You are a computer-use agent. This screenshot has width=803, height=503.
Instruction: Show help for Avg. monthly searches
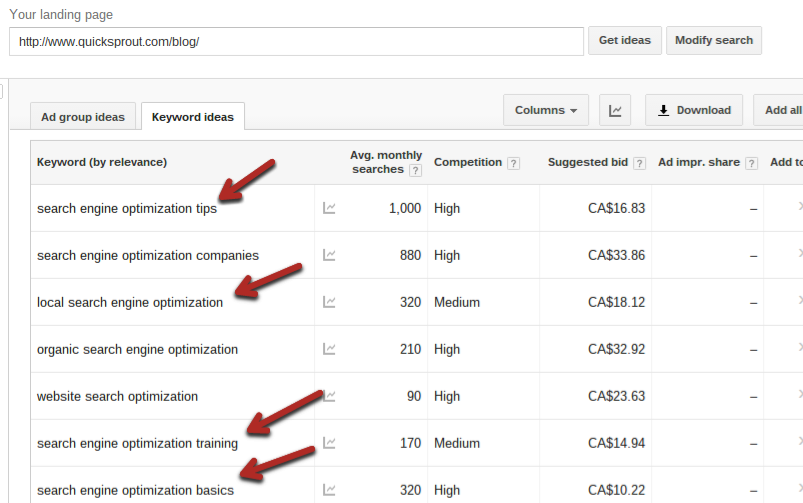point(415,170)
